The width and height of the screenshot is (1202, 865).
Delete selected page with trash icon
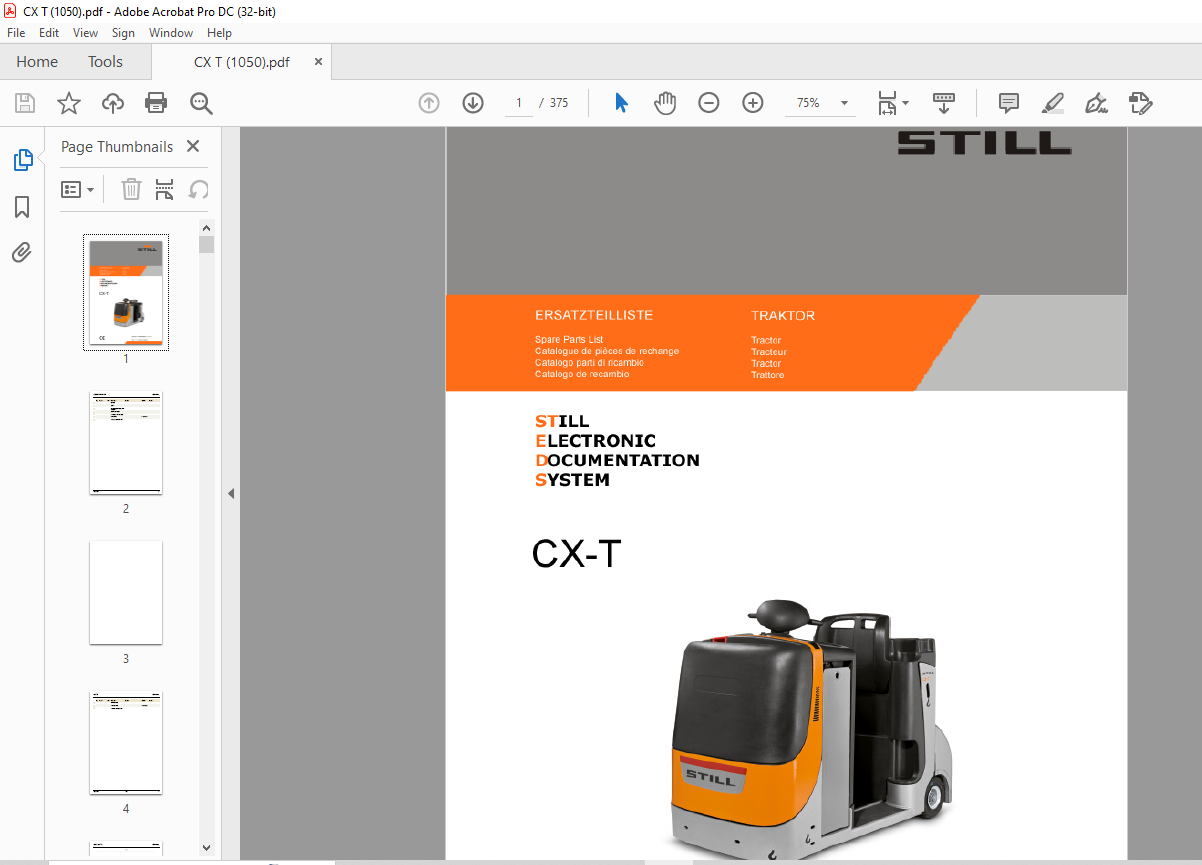click(131, 189)
